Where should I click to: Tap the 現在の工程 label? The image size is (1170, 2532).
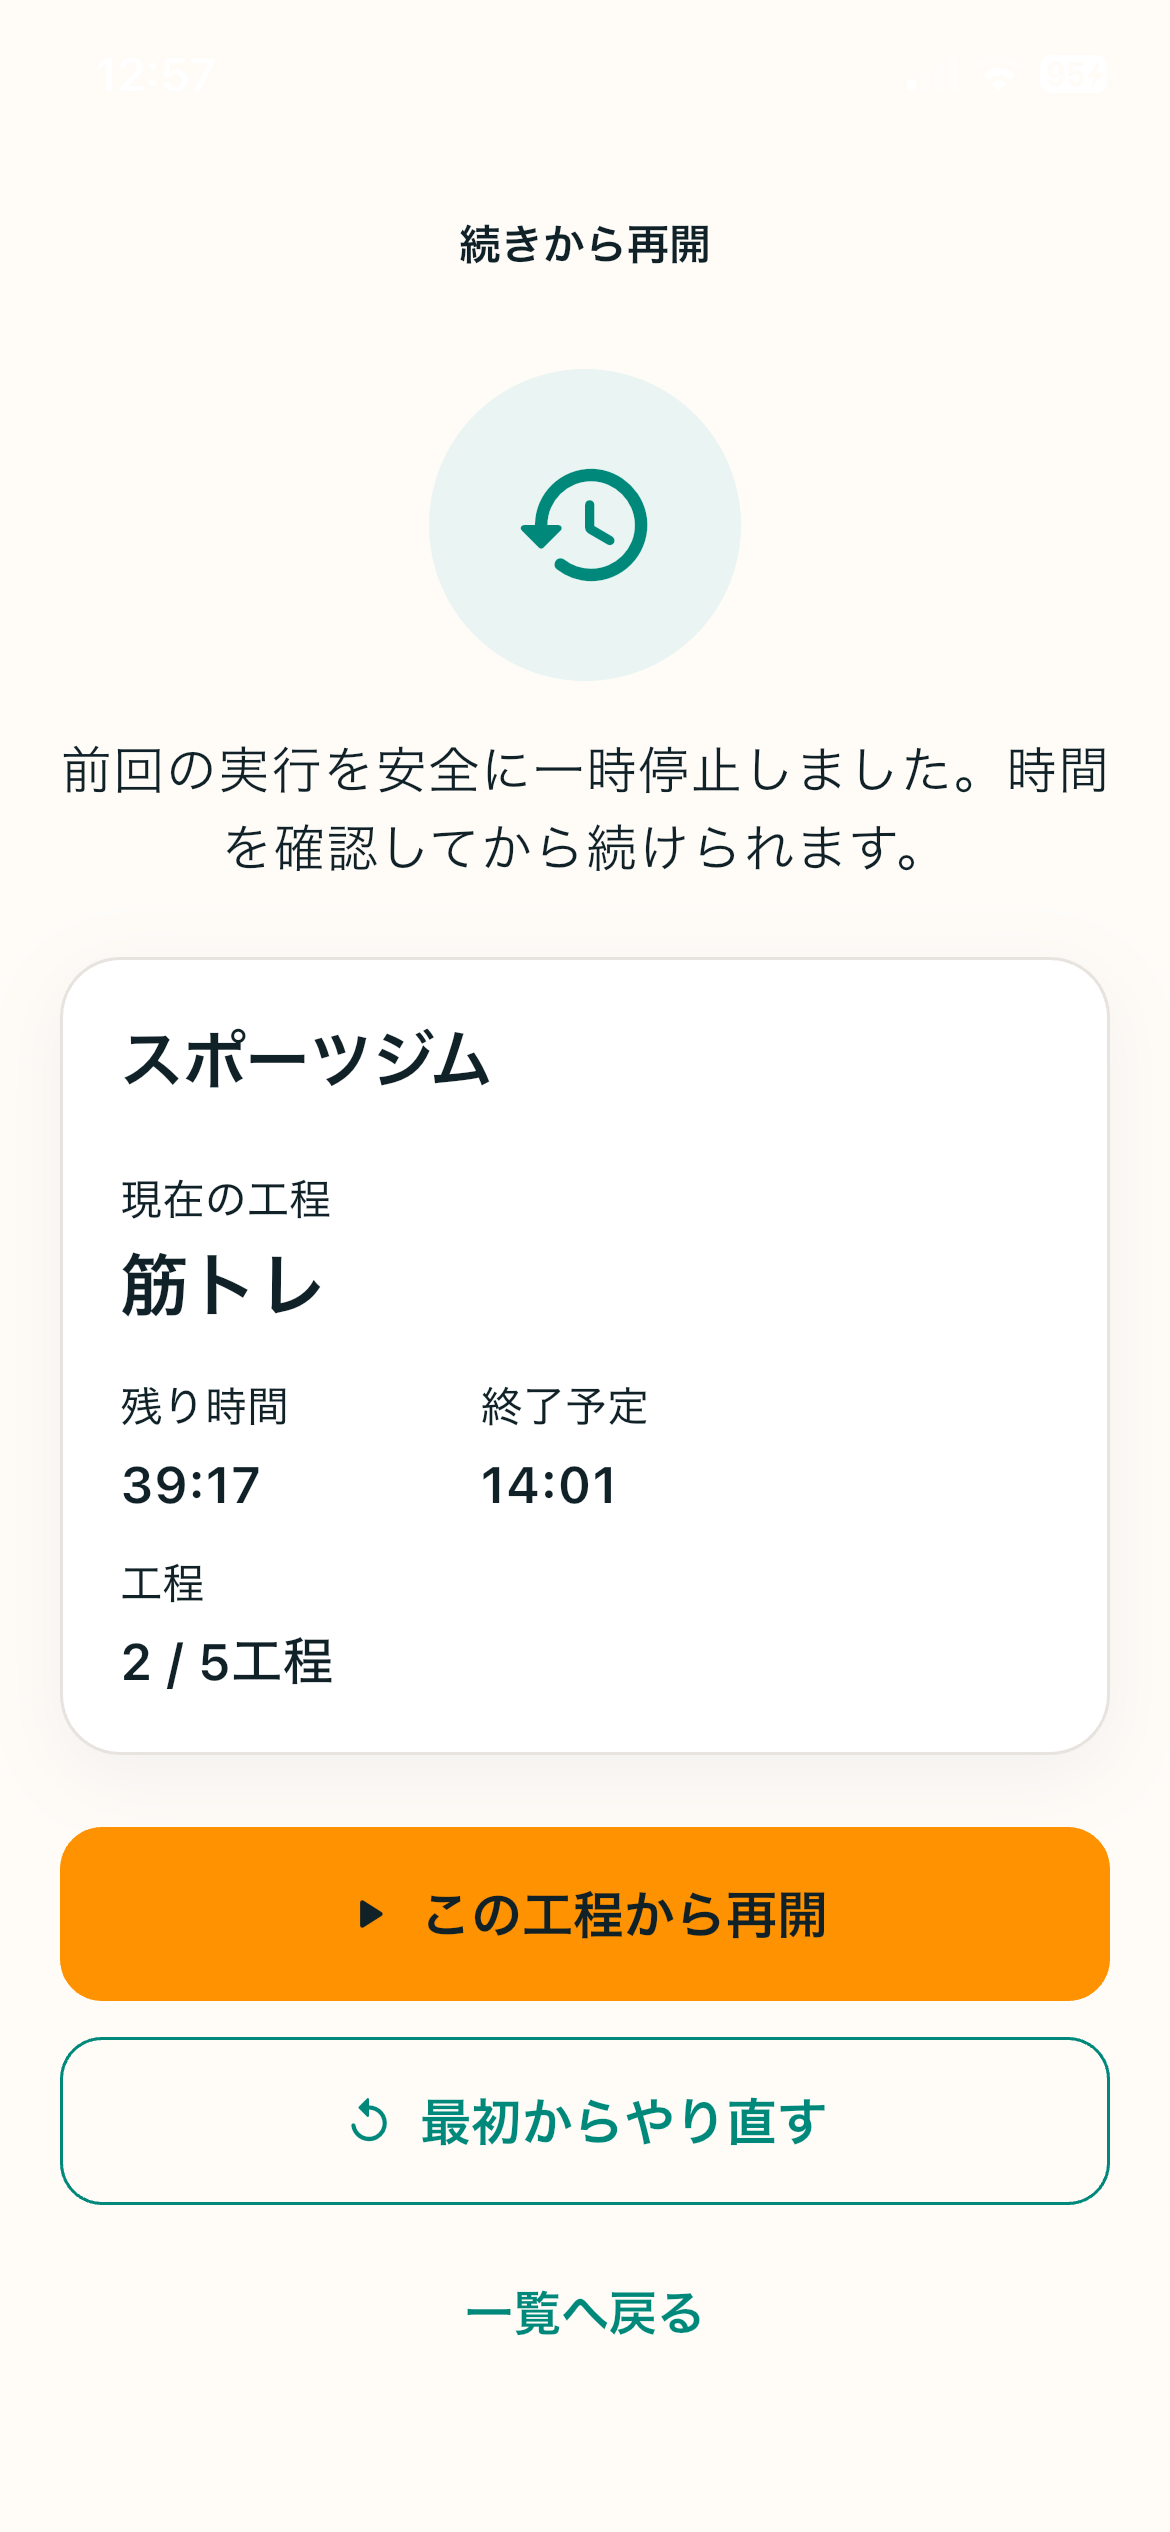(x=226, y=1199)
